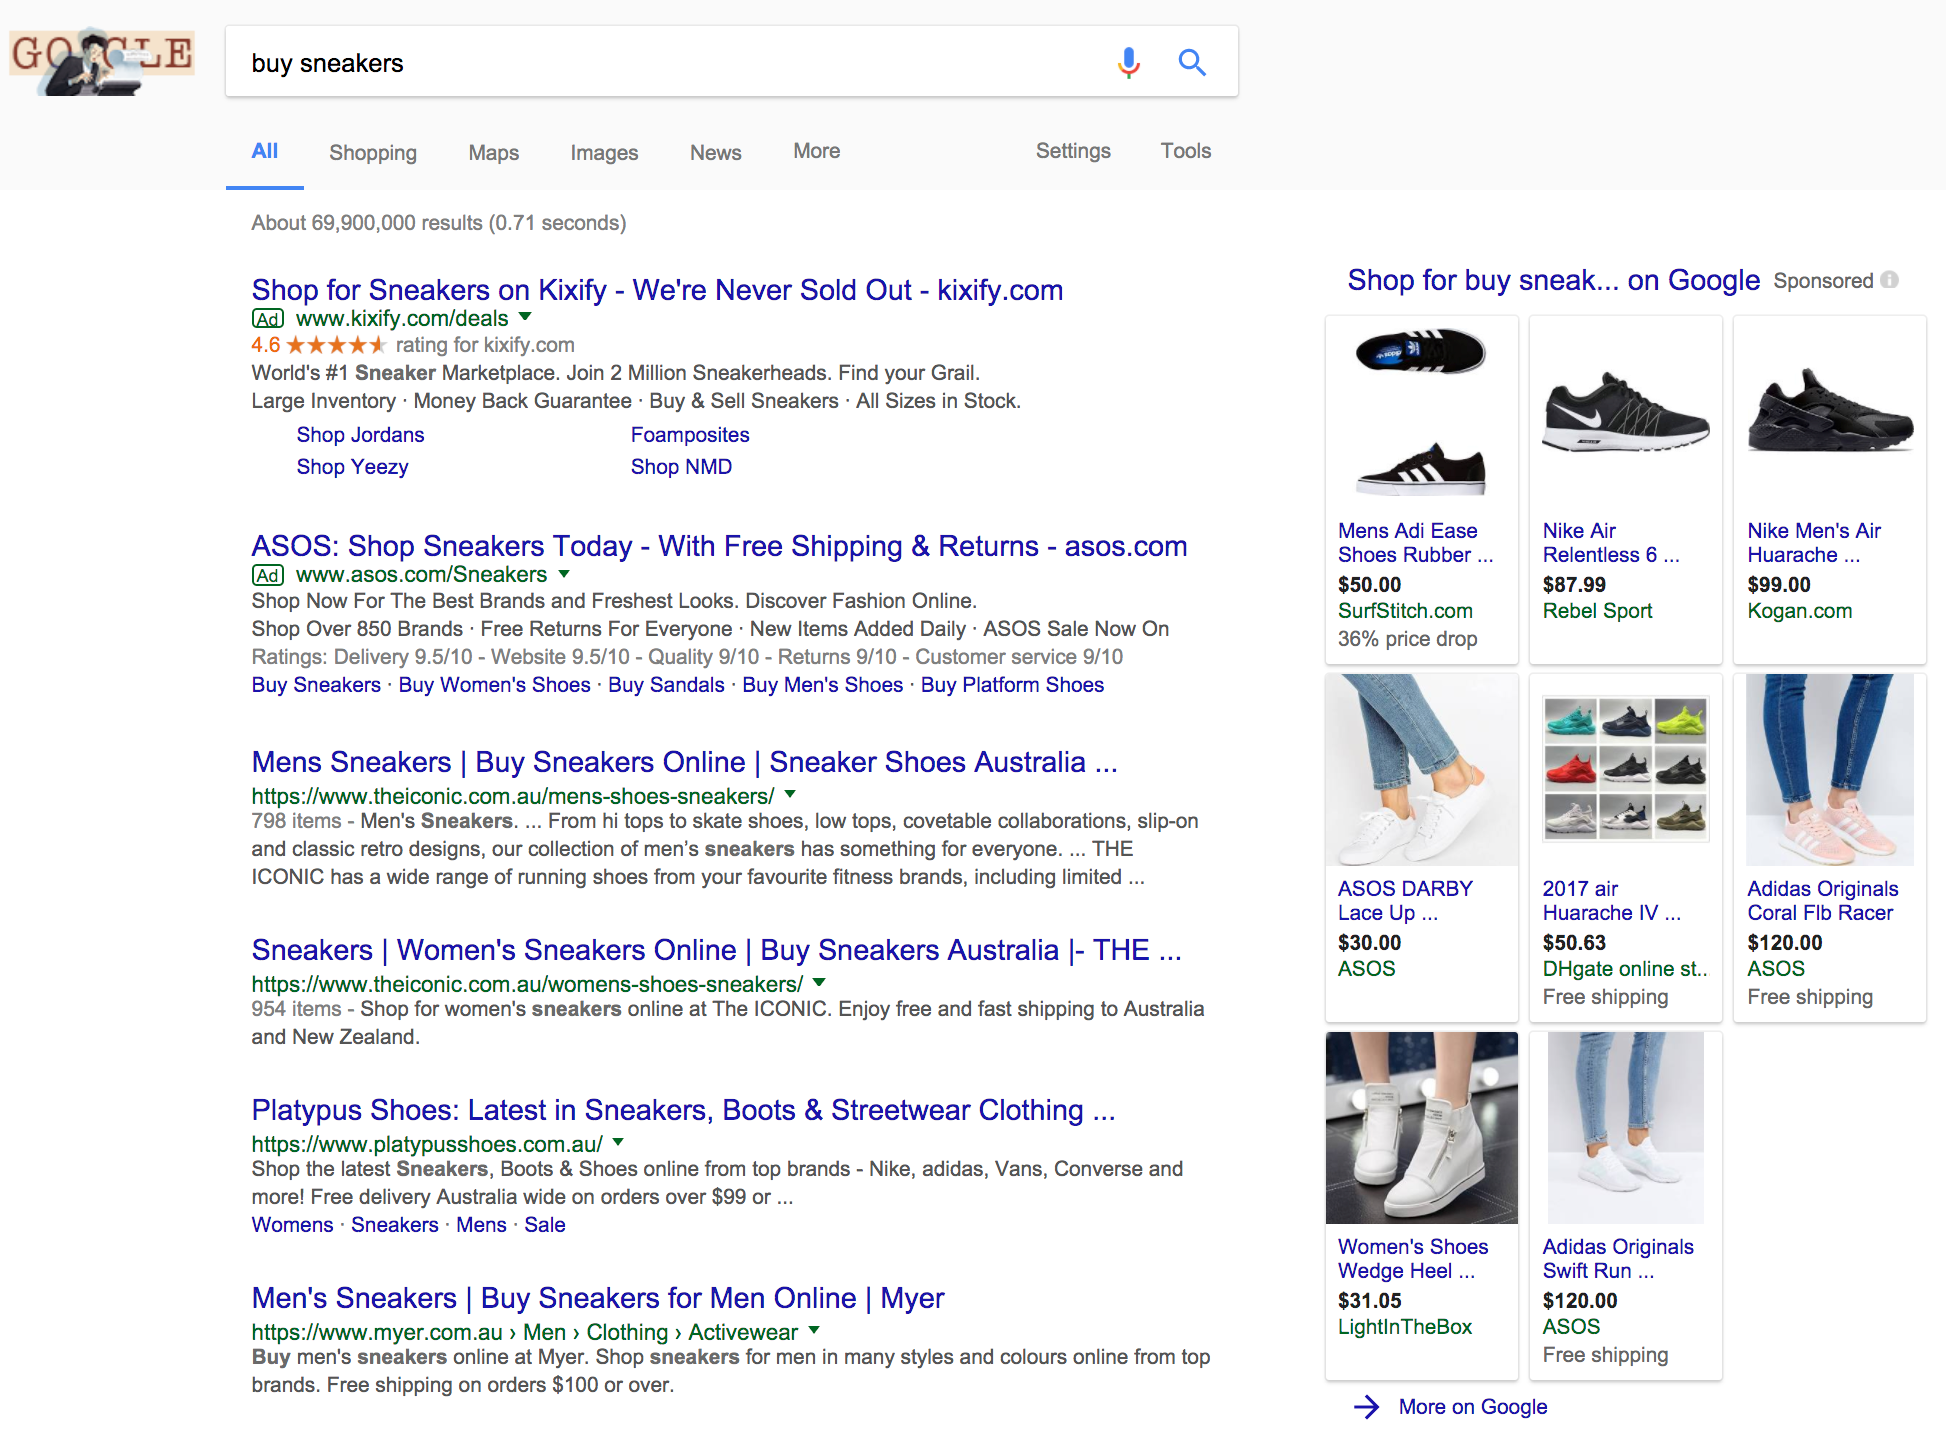Click the Kogan.com seller link
This screenshot has width=1946, height=1436.
click(1799, 611)
